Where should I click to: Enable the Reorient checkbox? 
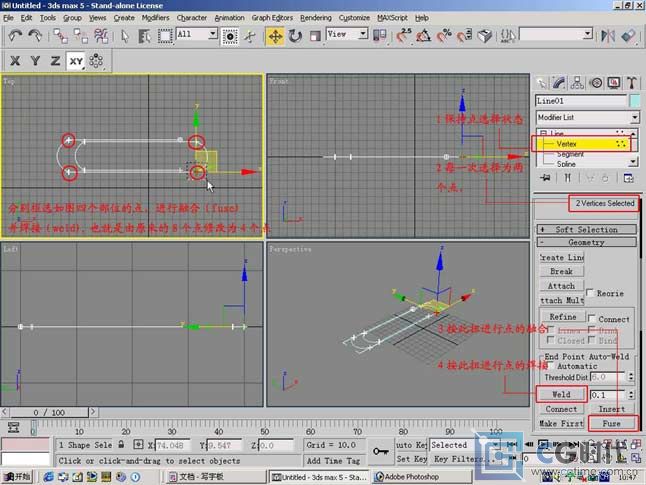(x=590, y=293)
